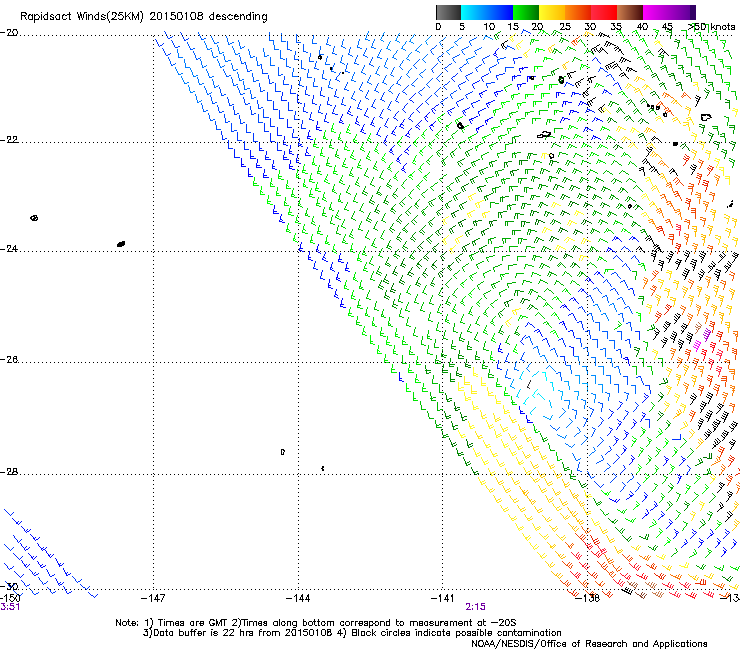Click the magenta 40-45 knots legend segment
740x650 pixels.
pos(656,12)
